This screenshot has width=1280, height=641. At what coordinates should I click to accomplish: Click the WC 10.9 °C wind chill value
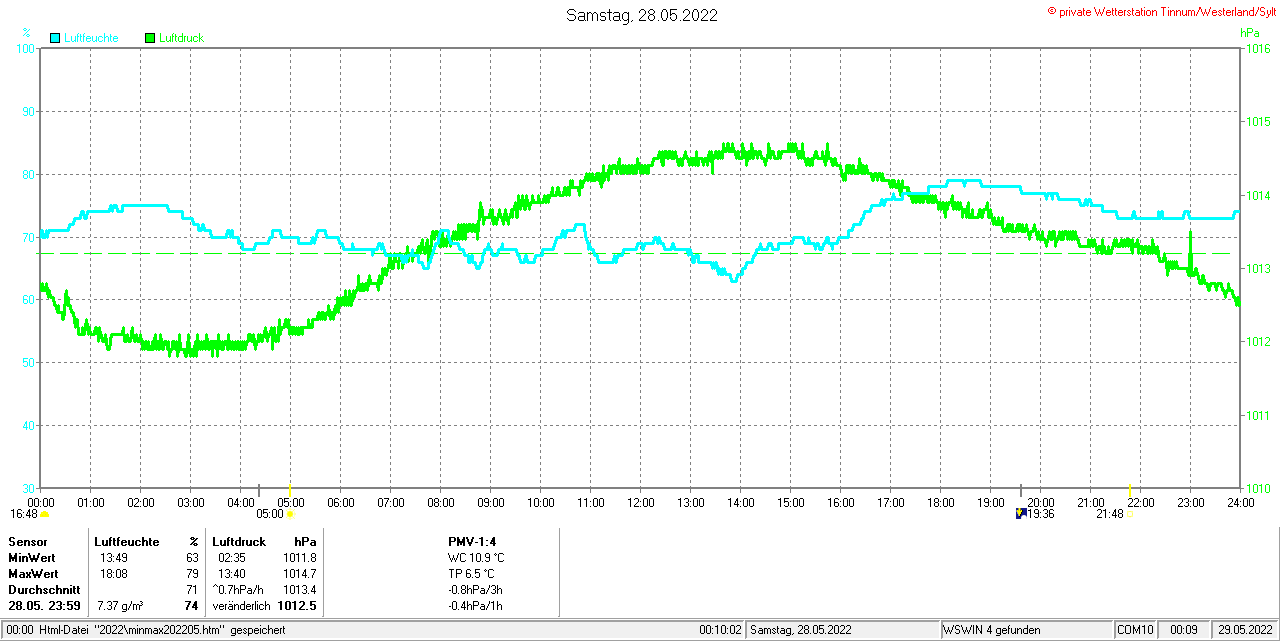476,558
